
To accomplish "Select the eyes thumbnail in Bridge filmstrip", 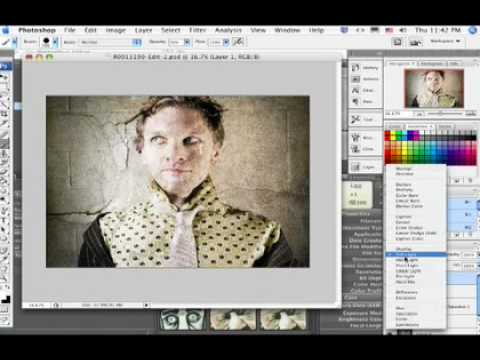I will [182, 319].
